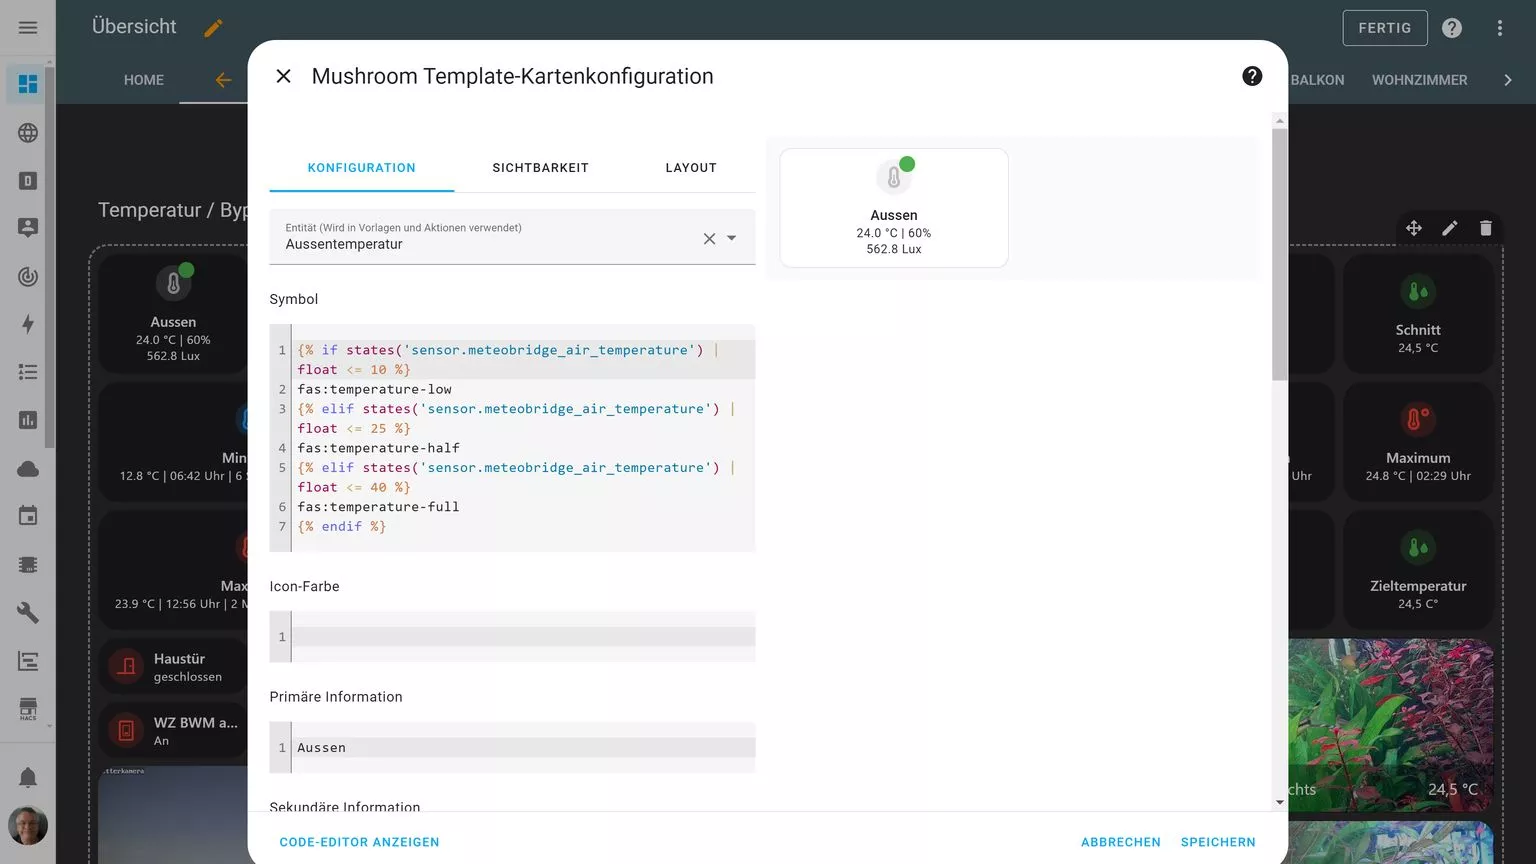Click the Aussen card on the dashboard
The width and height of the screenshot is (1536, 864).
pos(173,314)
